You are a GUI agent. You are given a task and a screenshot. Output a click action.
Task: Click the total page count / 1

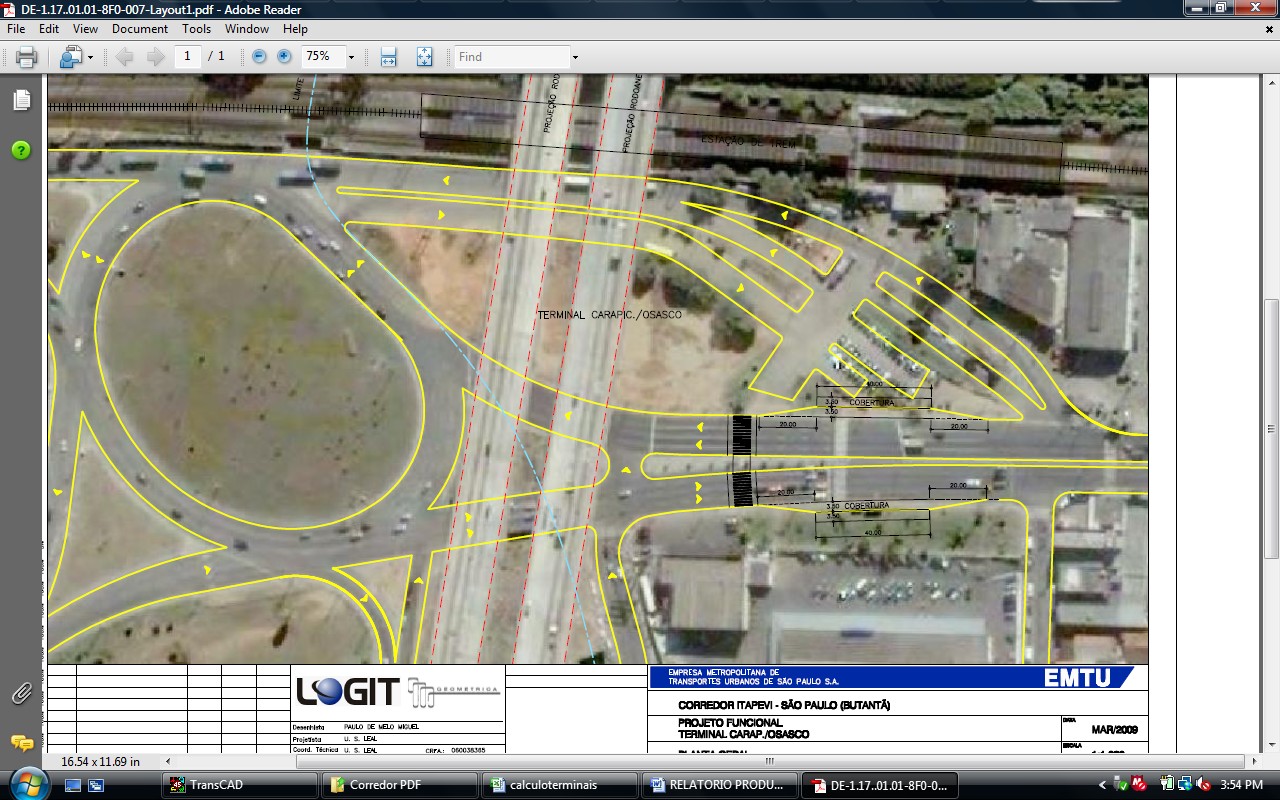click(x=216, y=57)
